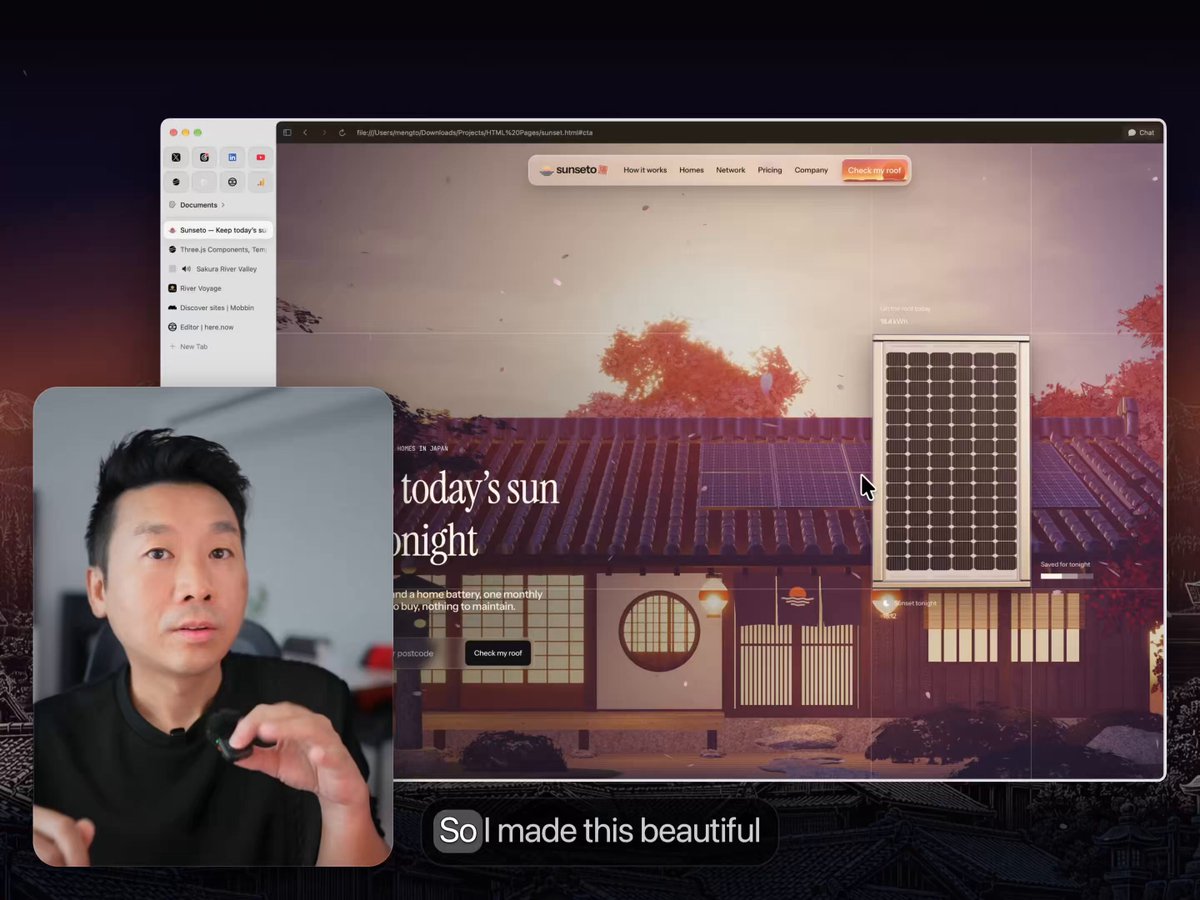Open the Homes nav link

point(692,170)
